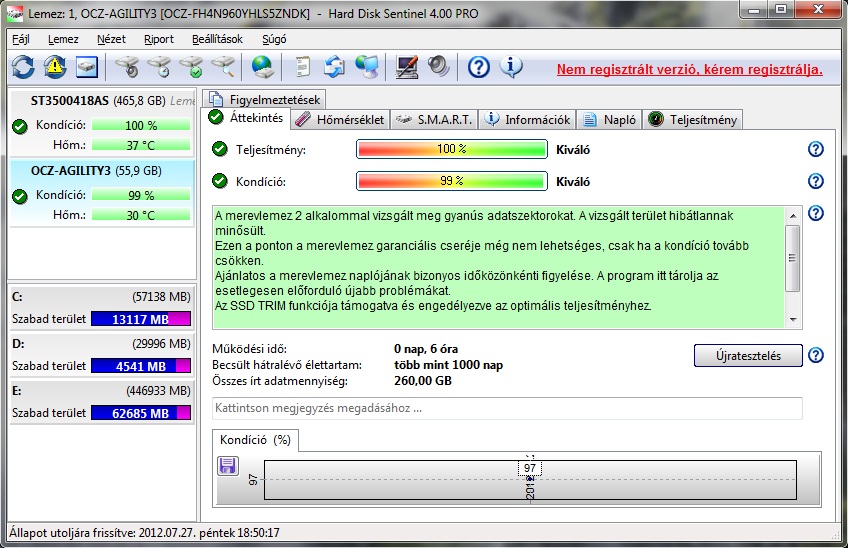Open the Napló tab

(x=610, y=120)
